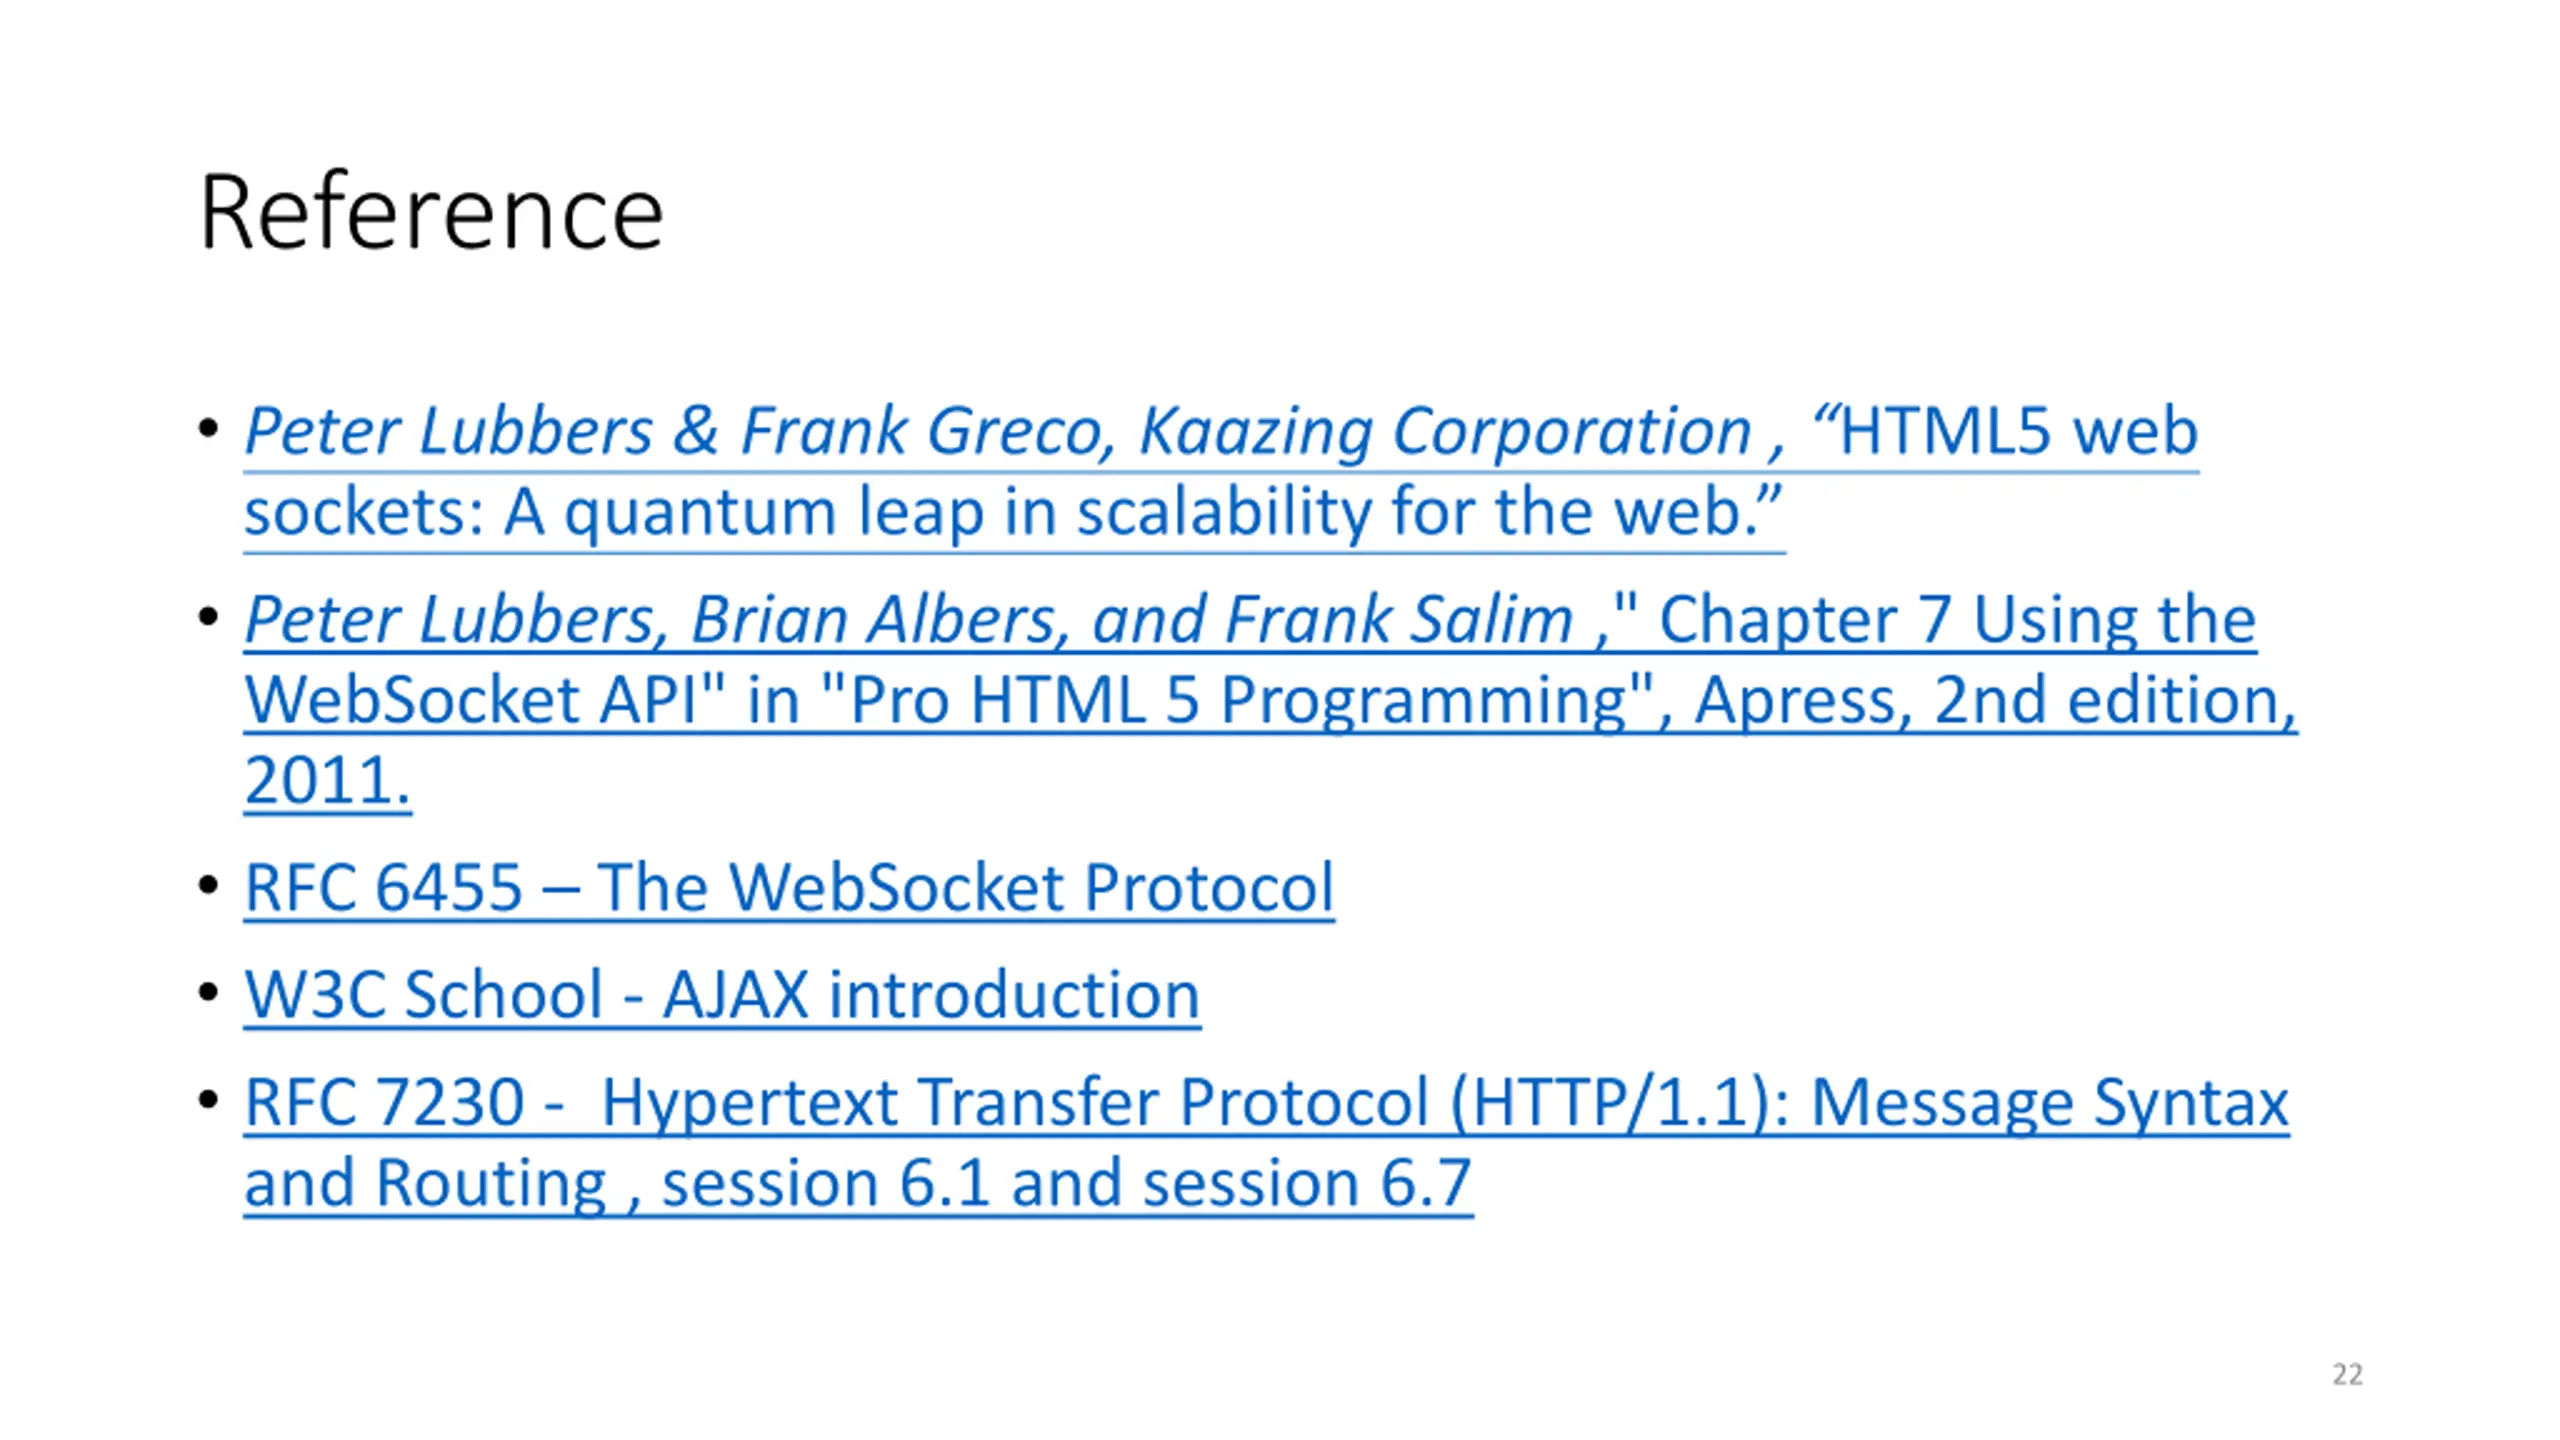Click the "Peter Lubbers & Frank Greco" author text

(678, 431)
